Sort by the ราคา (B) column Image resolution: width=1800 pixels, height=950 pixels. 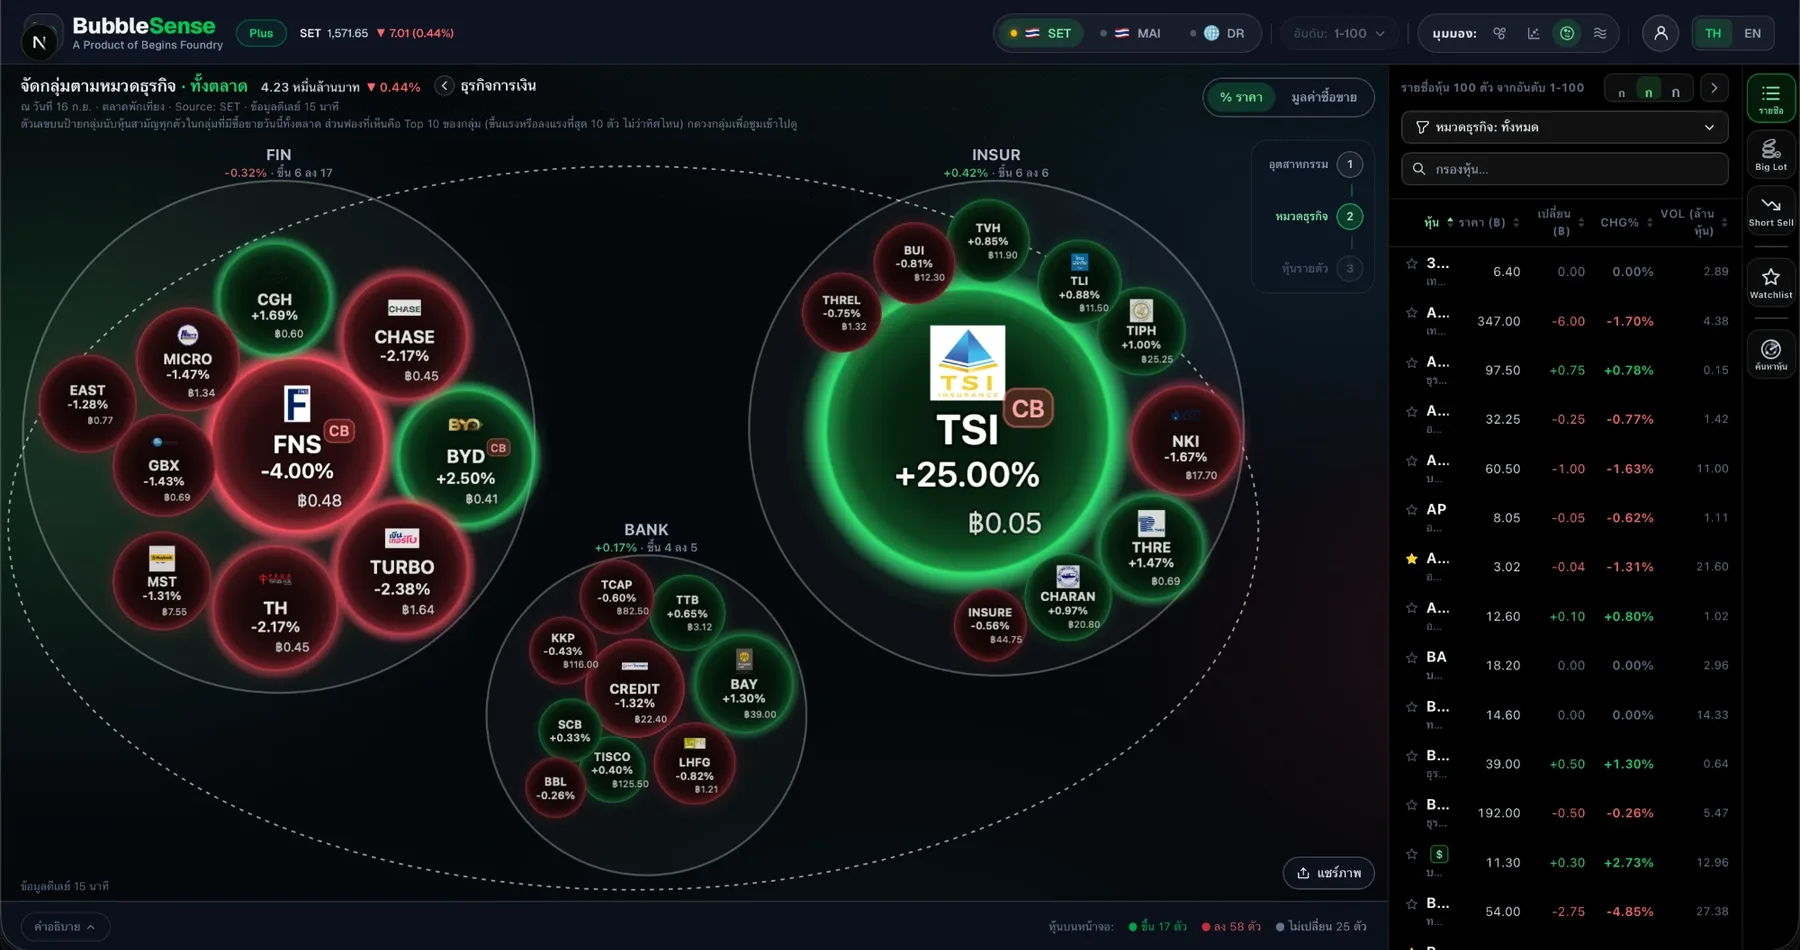coord(1488,222)
